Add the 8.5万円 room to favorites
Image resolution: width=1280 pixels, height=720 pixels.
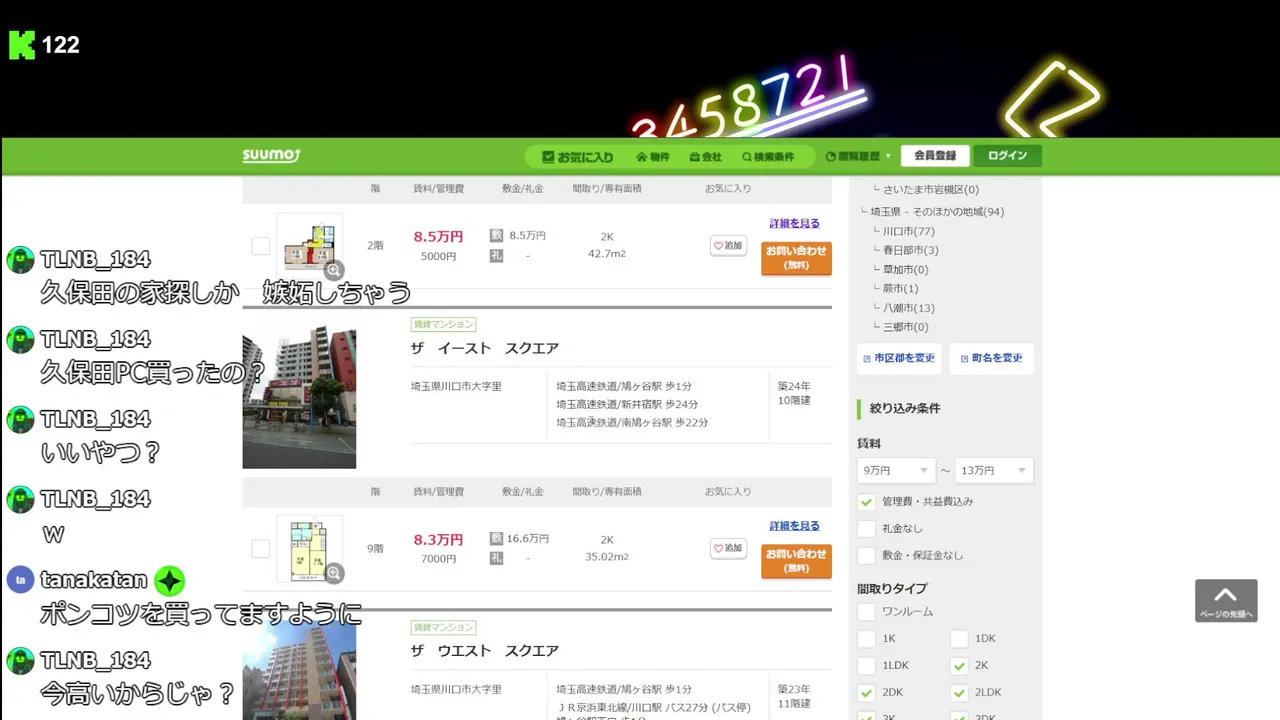[729, 245]
